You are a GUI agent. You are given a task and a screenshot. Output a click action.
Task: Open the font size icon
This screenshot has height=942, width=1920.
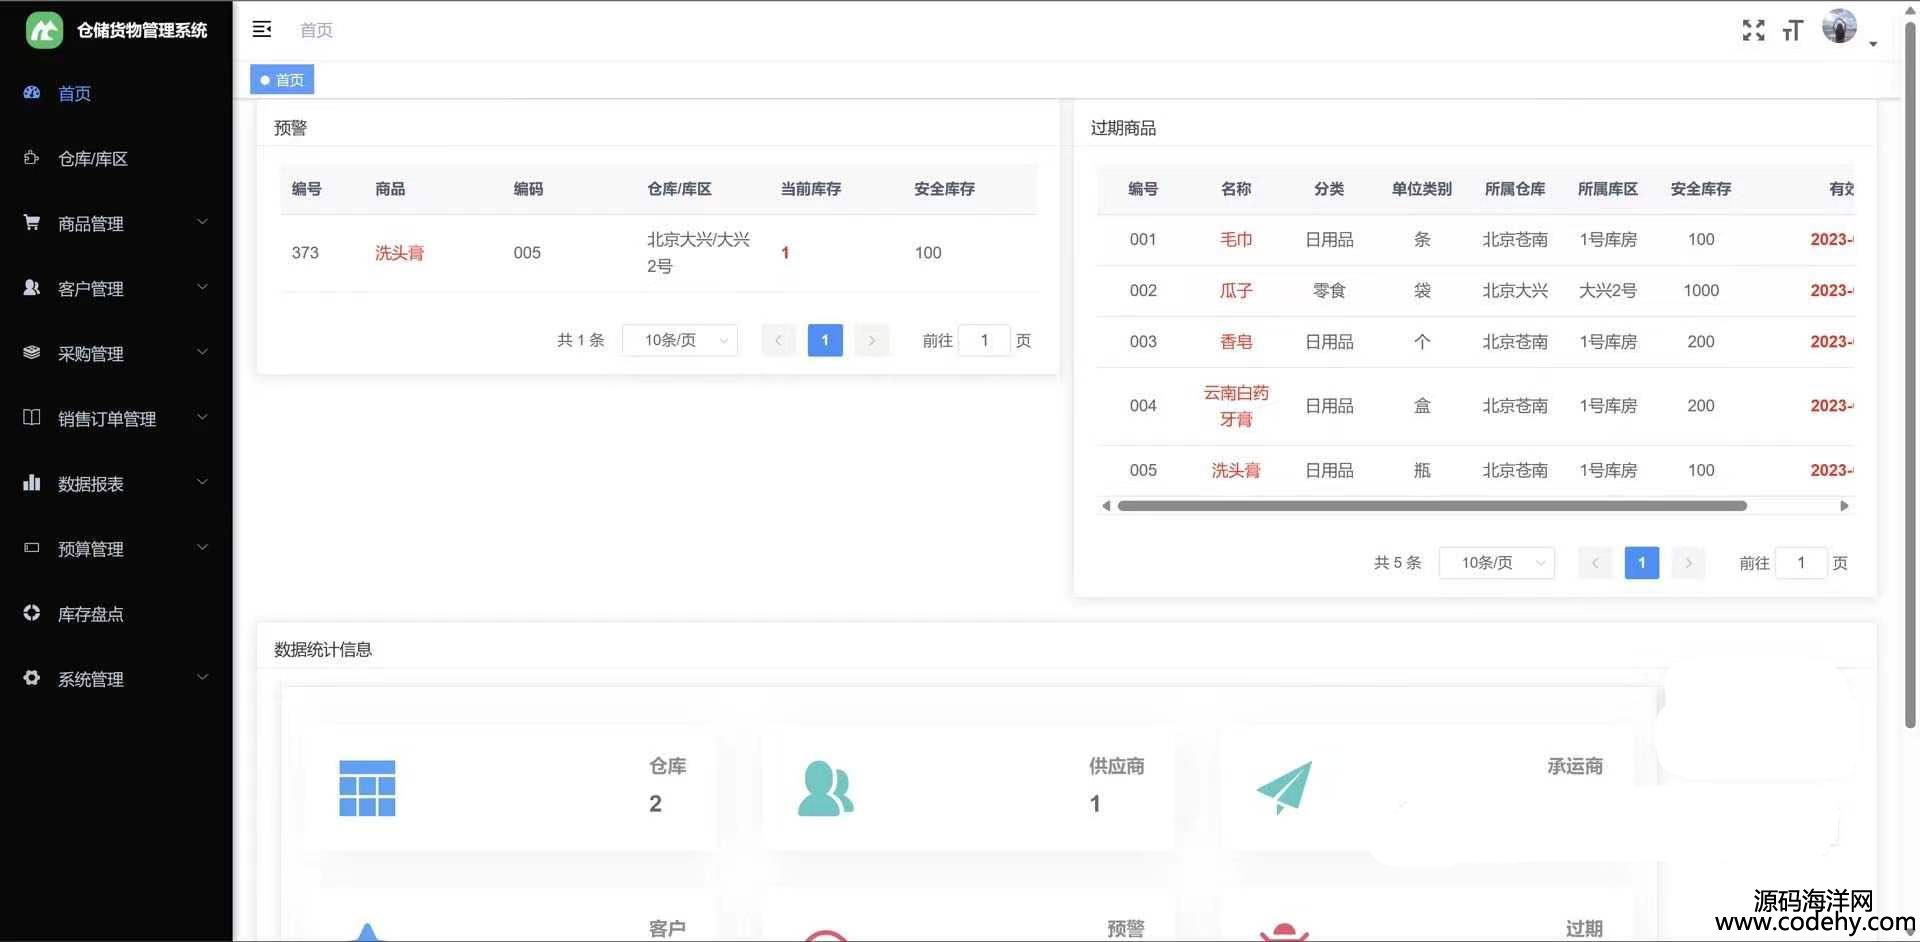(x=1792, y=31)
